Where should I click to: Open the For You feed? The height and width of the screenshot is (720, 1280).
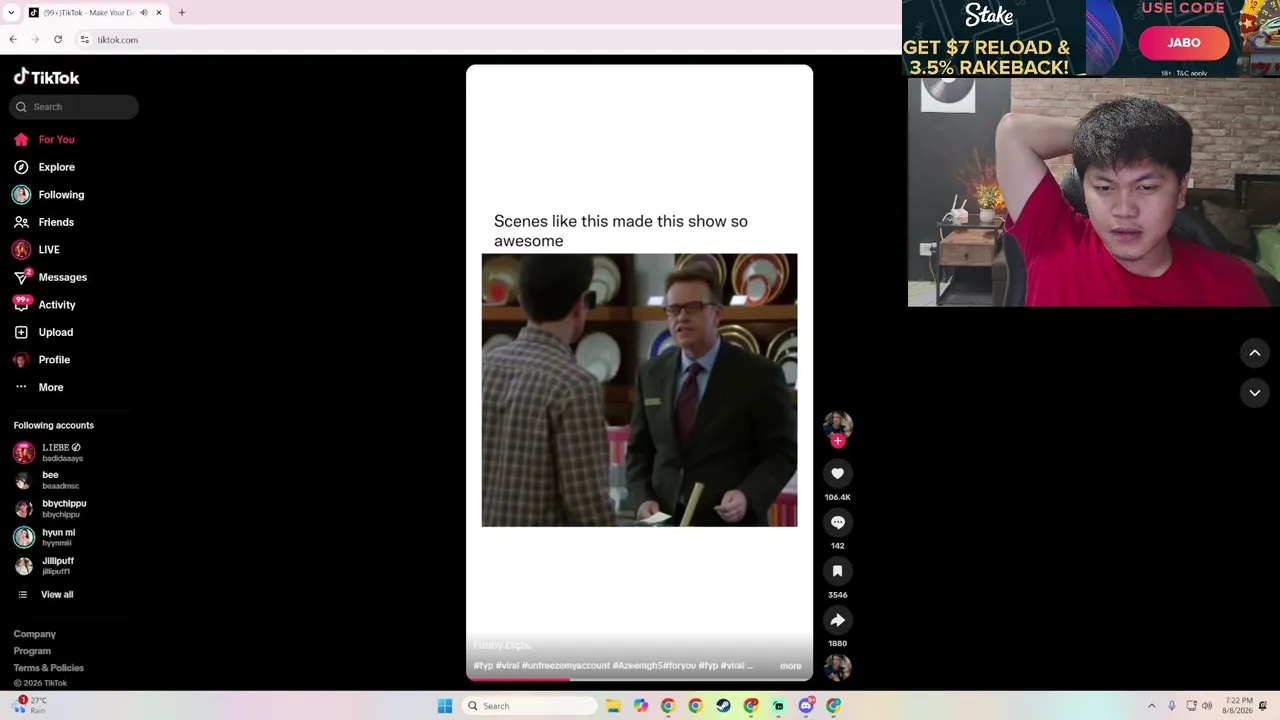[x=45, y=140]
